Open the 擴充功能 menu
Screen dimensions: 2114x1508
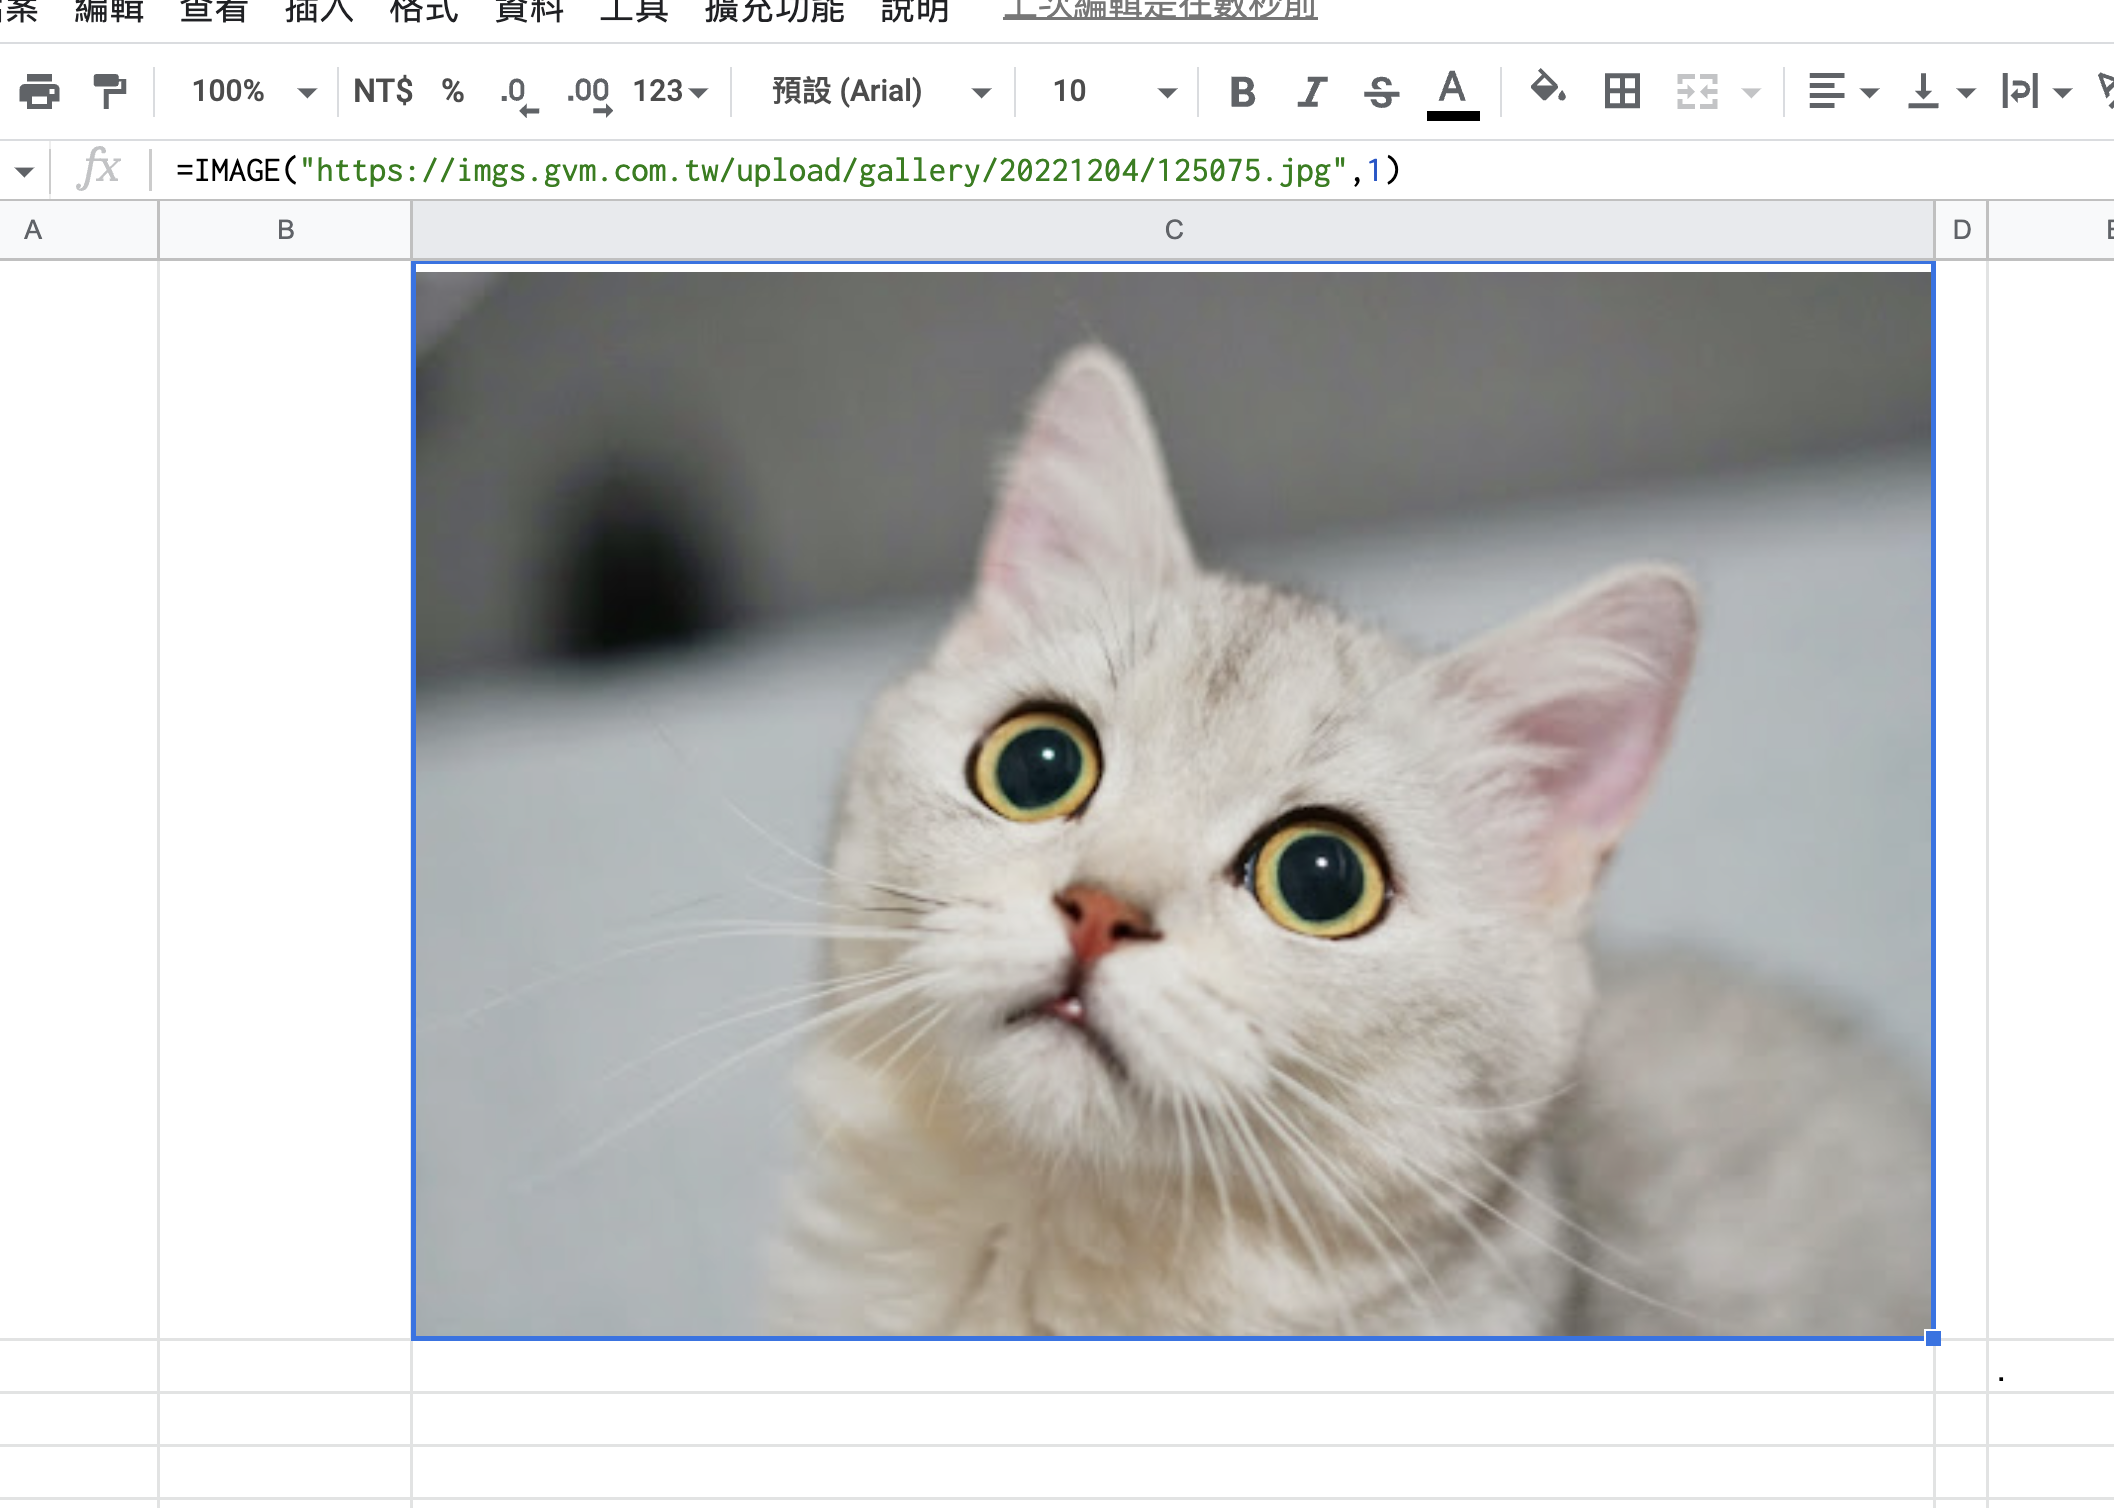(x=774, y=11)
